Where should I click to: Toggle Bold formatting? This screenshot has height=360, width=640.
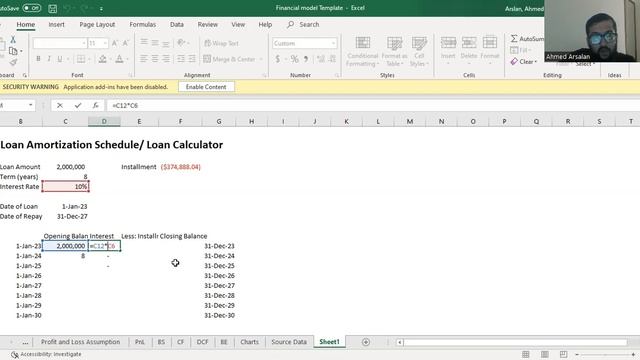pos(38,59)
